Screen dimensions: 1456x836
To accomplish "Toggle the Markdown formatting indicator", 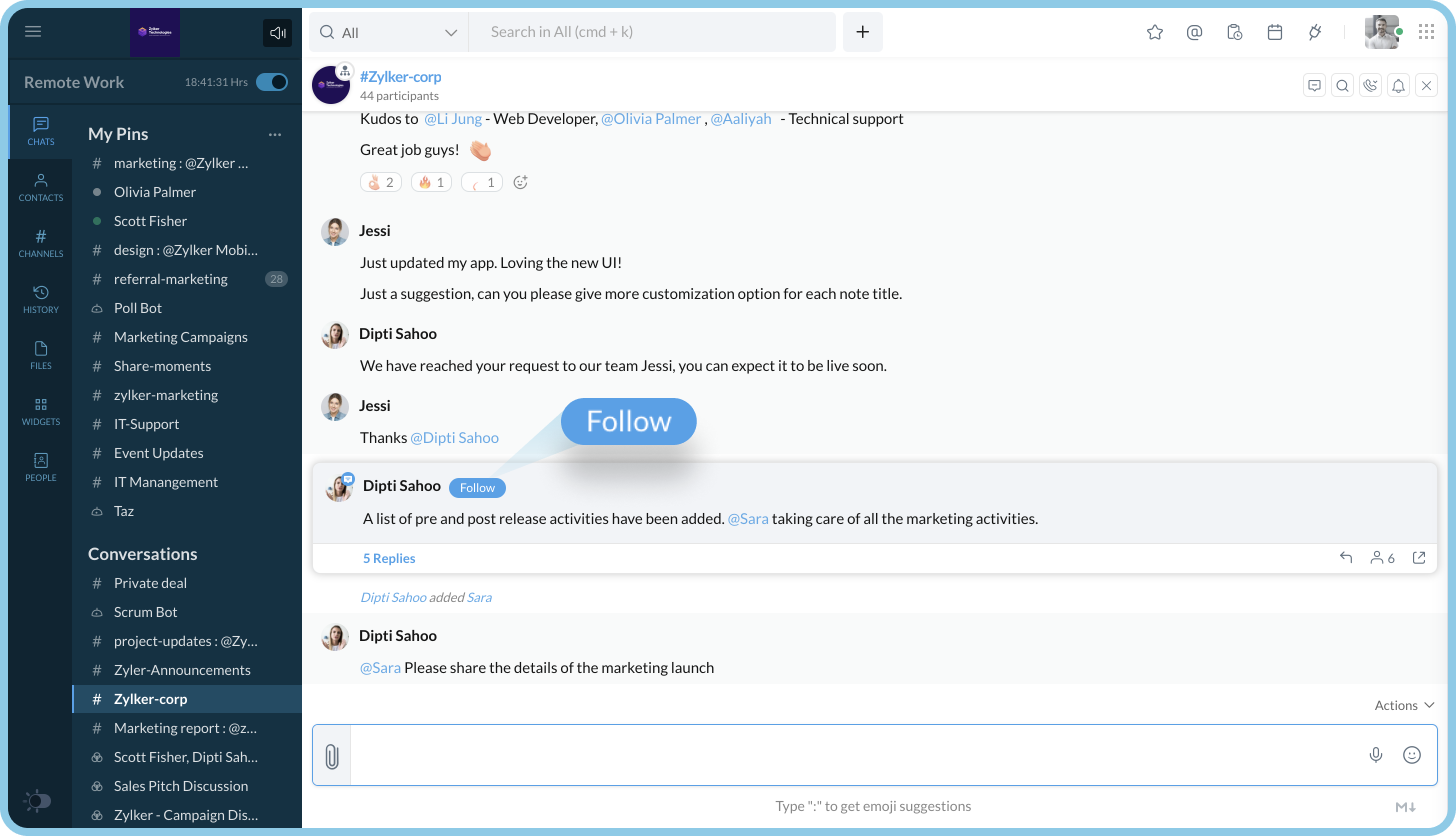I will [1405, 807].
